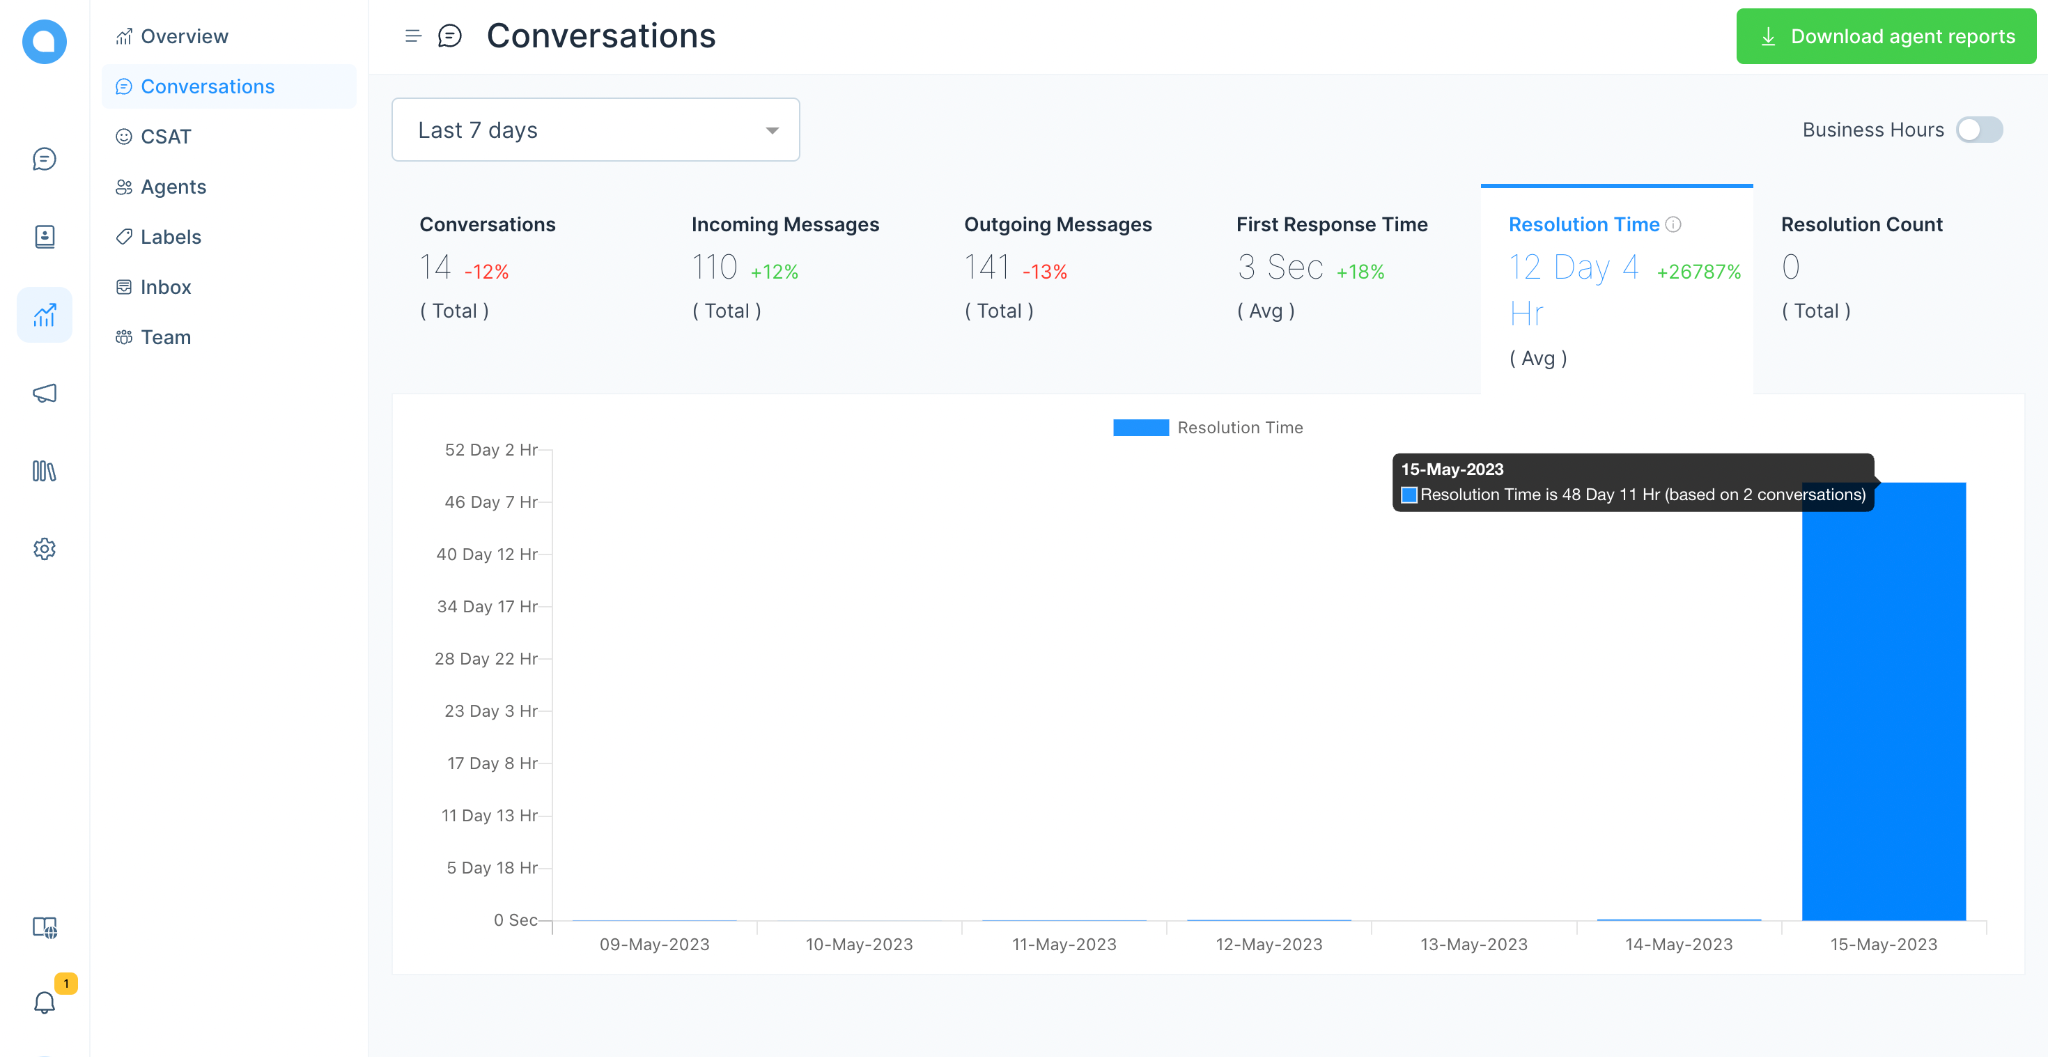
Task: Open the contacts icon in sidebar
Action: (x=44, y=237)
